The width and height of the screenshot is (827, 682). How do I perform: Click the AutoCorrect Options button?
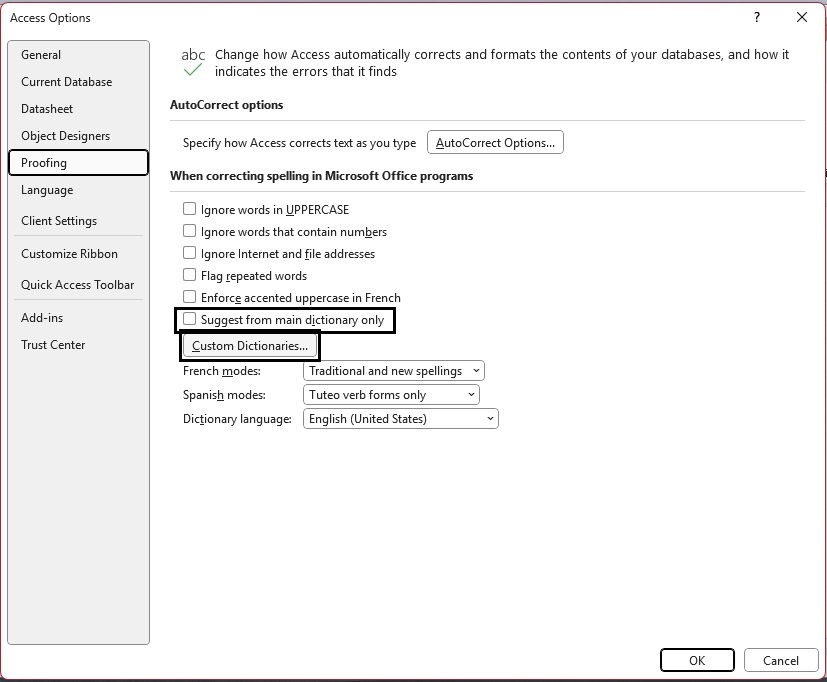coord(495,143)
